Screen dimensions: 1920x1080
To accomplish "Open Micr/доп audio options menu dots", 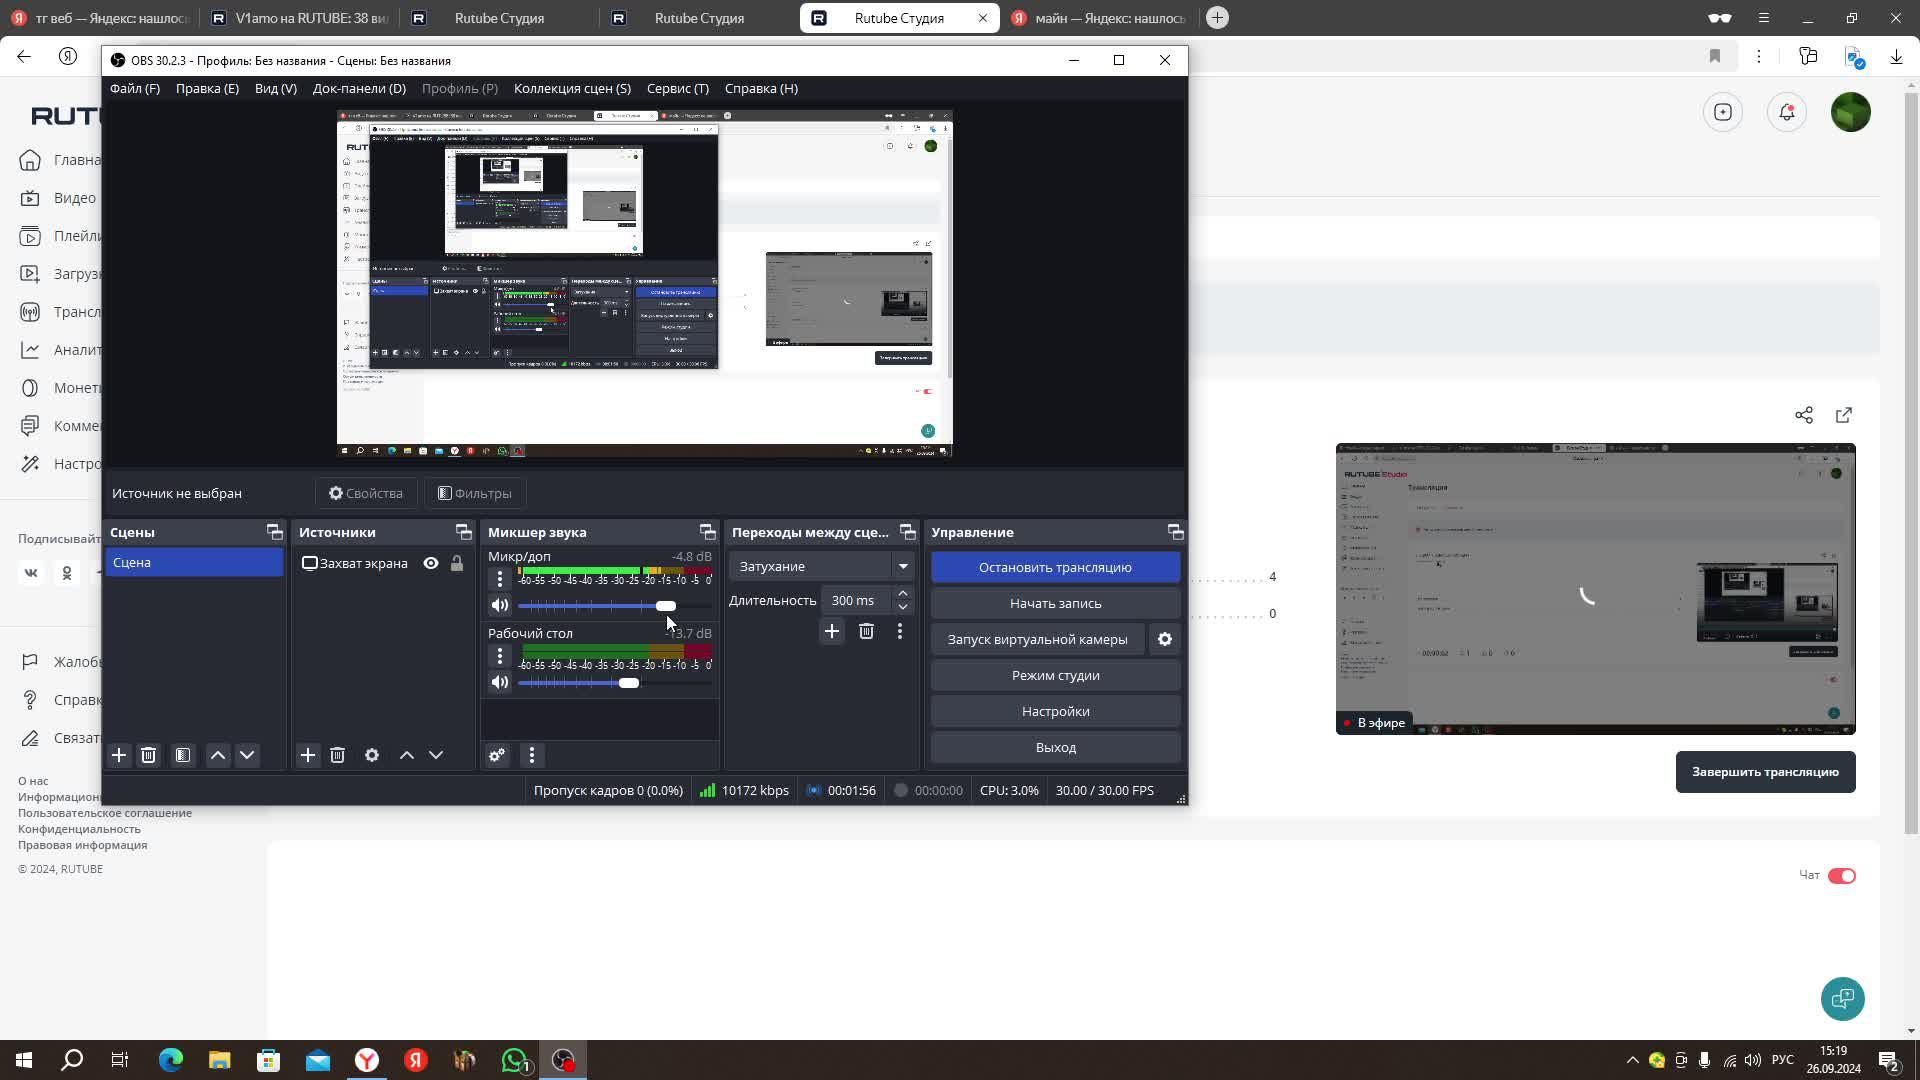I will (500, 579).
